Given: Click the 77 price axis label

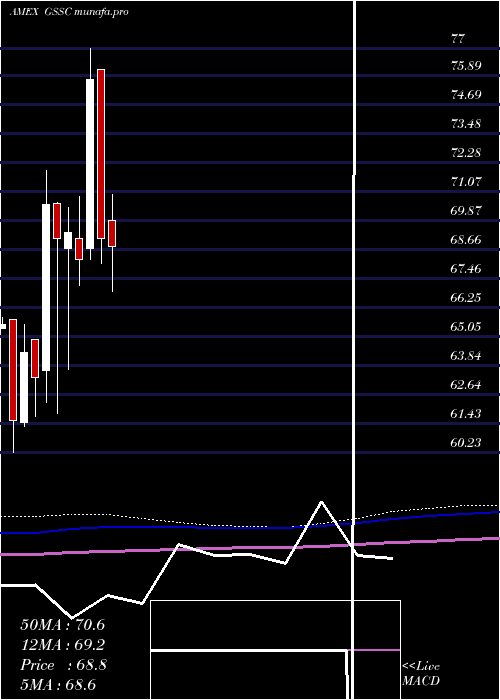Looking at the screenshot, I should [458, 38].
